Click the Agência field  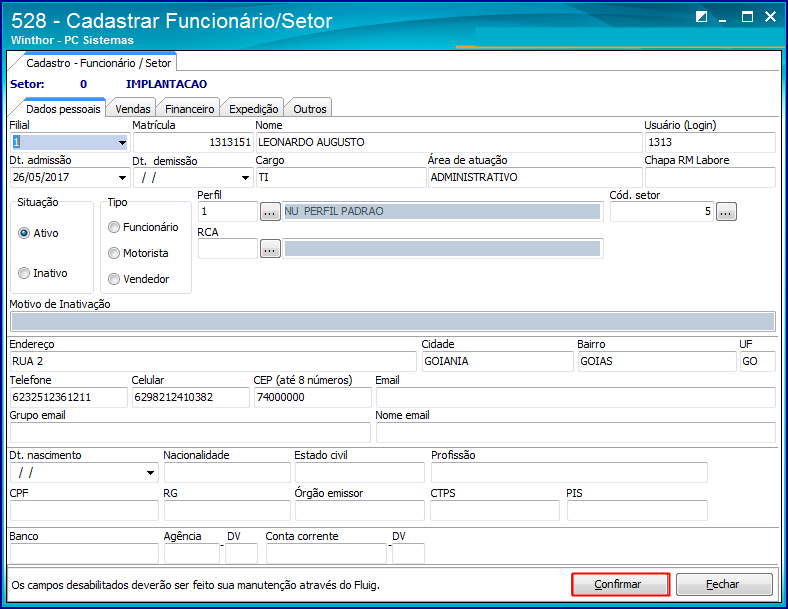tap(192, 554)
